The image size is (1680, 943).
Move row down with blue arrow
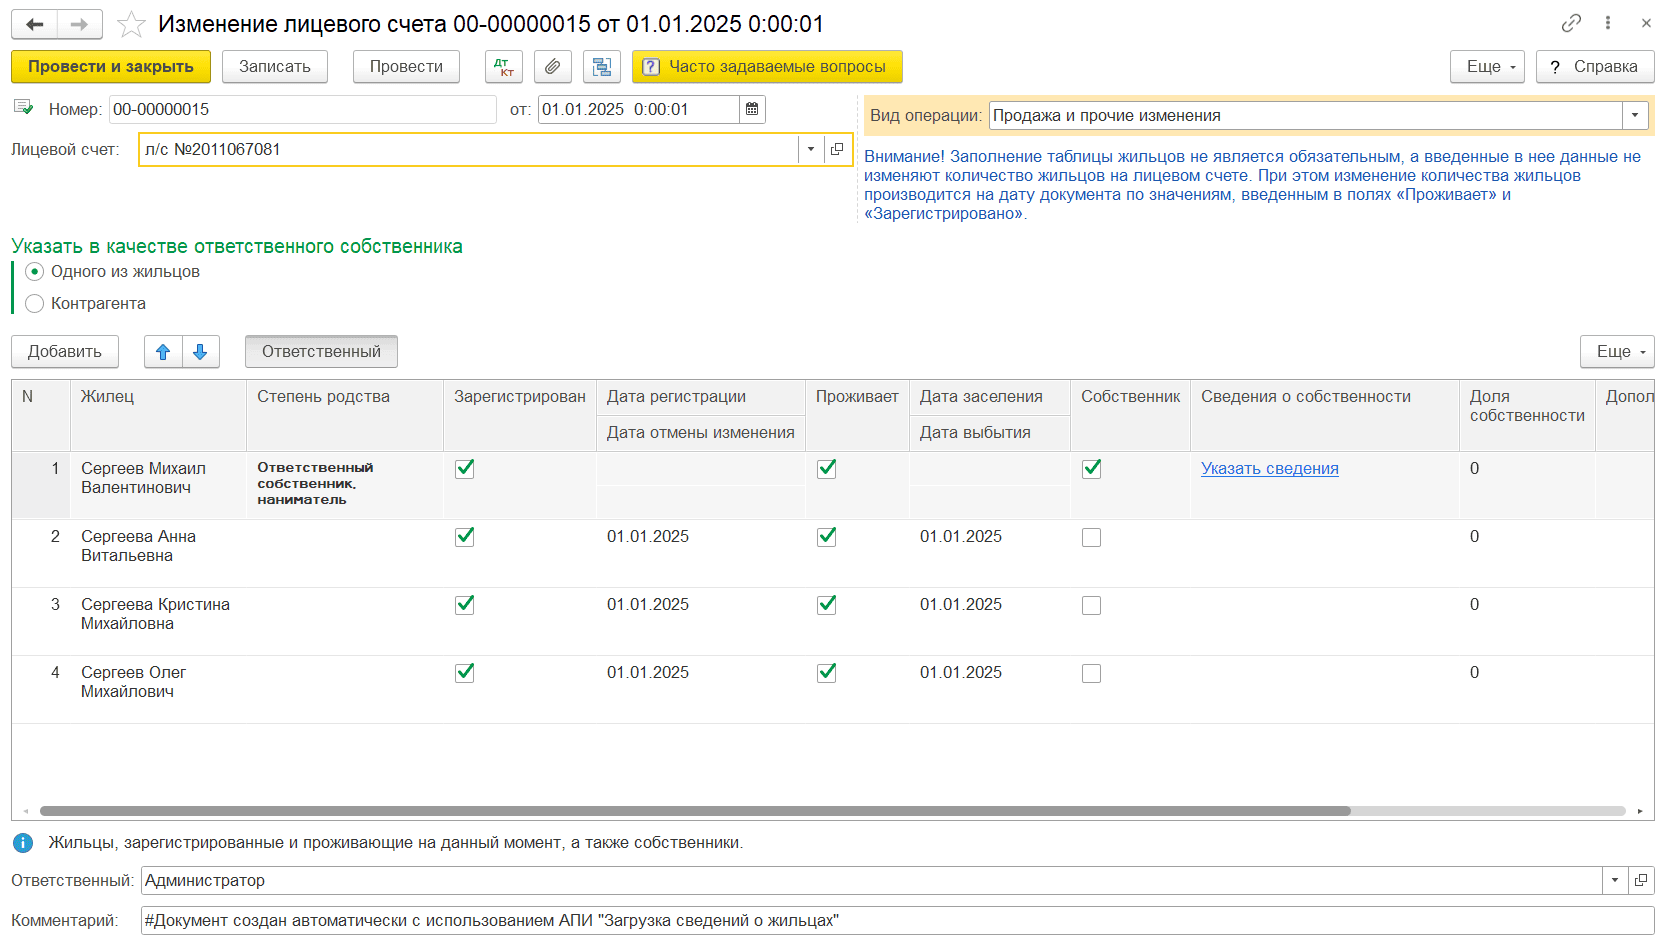200,352
